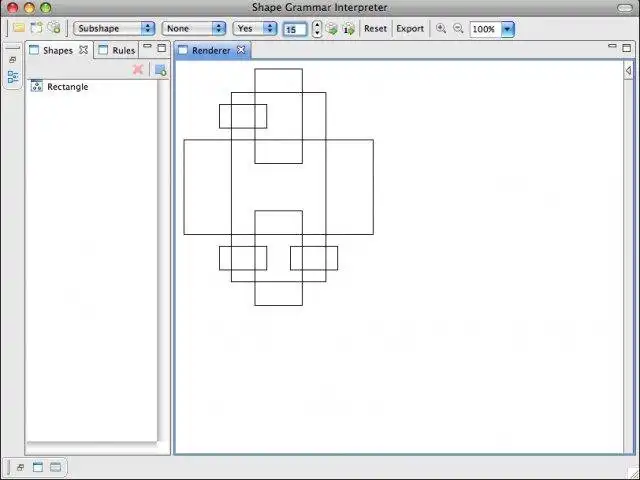Click the zoom out magnifier icon

point(458,29)
